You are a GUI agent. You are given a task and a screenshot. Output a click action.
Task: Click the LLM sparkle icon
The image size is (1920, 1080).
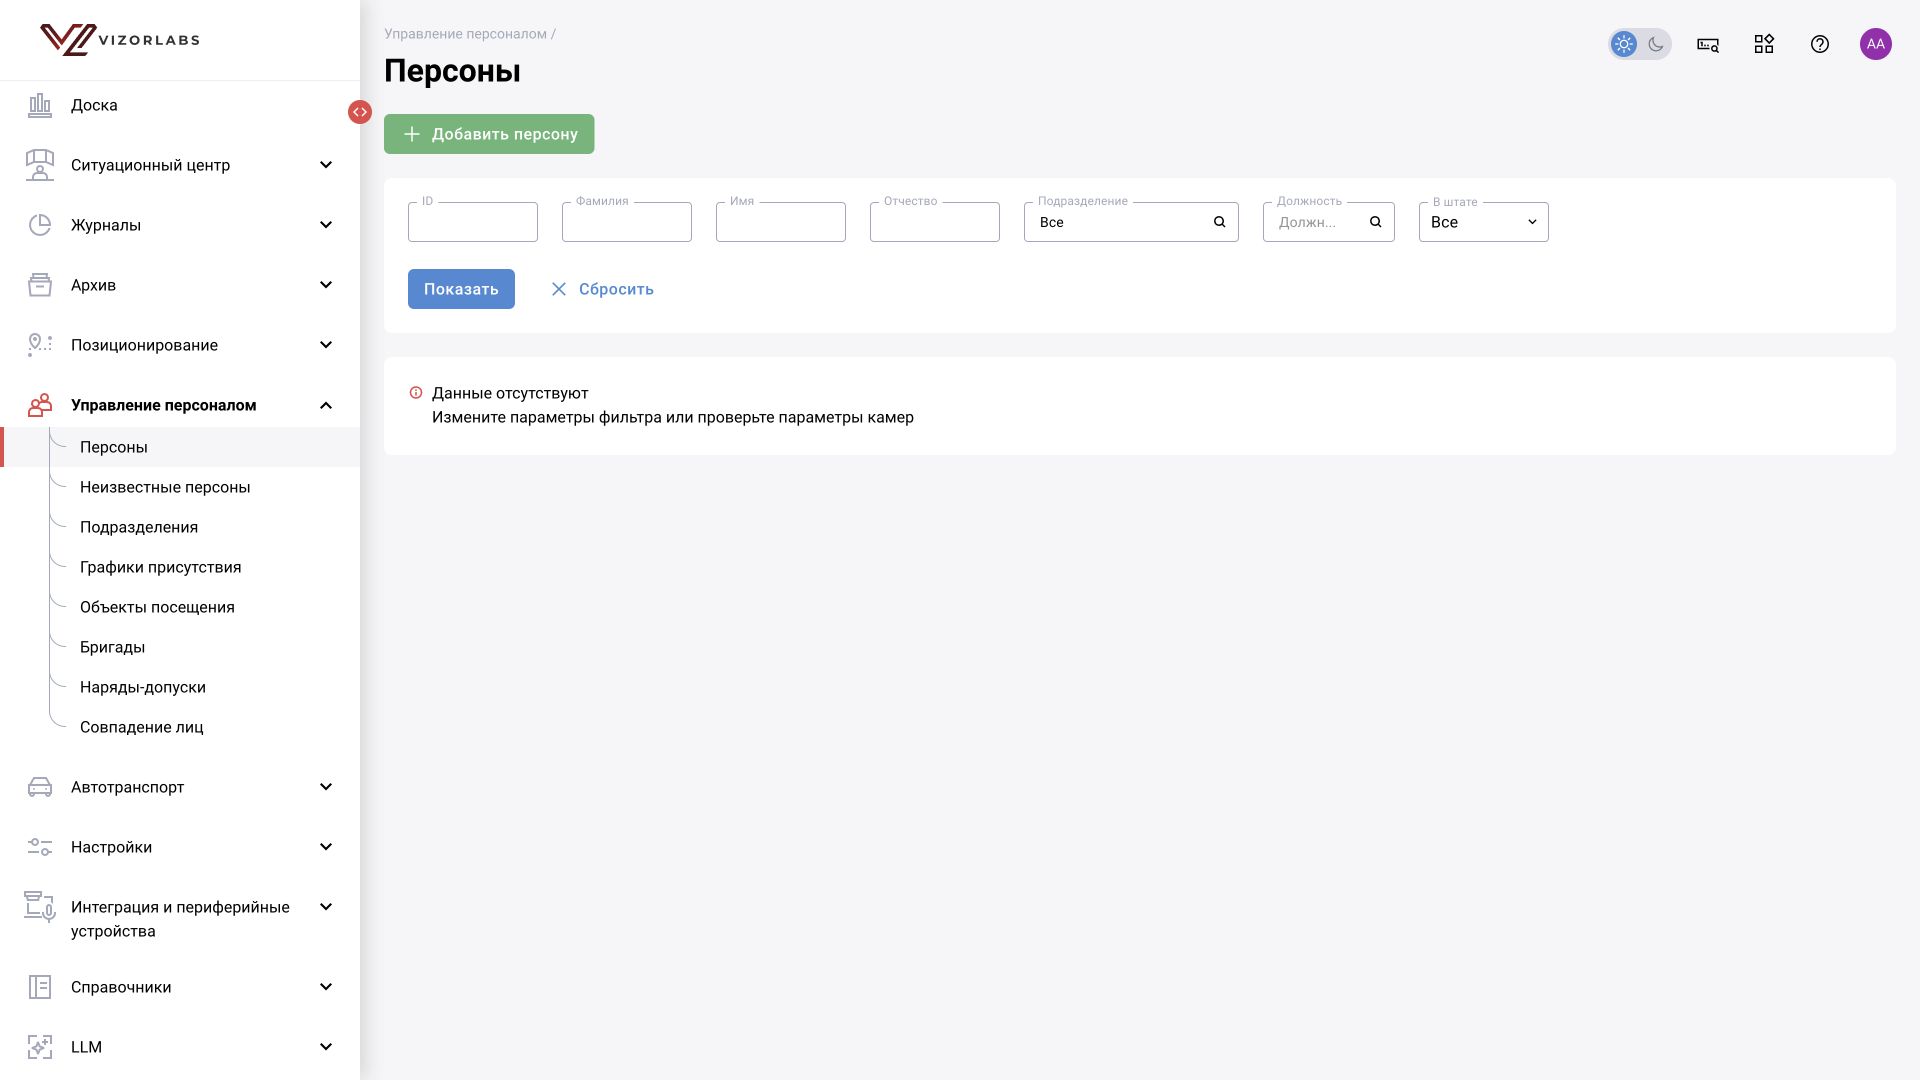(40, 1047)
